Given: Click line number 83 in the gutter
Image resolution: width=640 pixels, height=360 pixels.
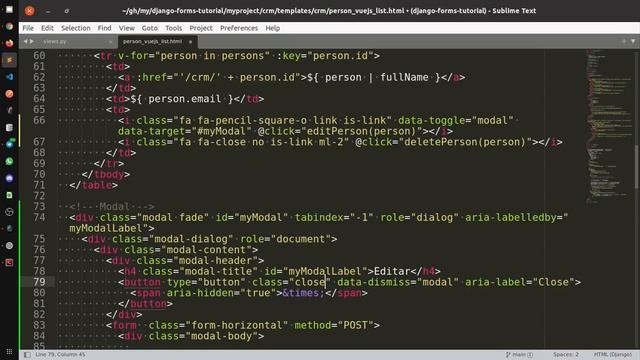Looking at the screenshot, I should point(39,325).
